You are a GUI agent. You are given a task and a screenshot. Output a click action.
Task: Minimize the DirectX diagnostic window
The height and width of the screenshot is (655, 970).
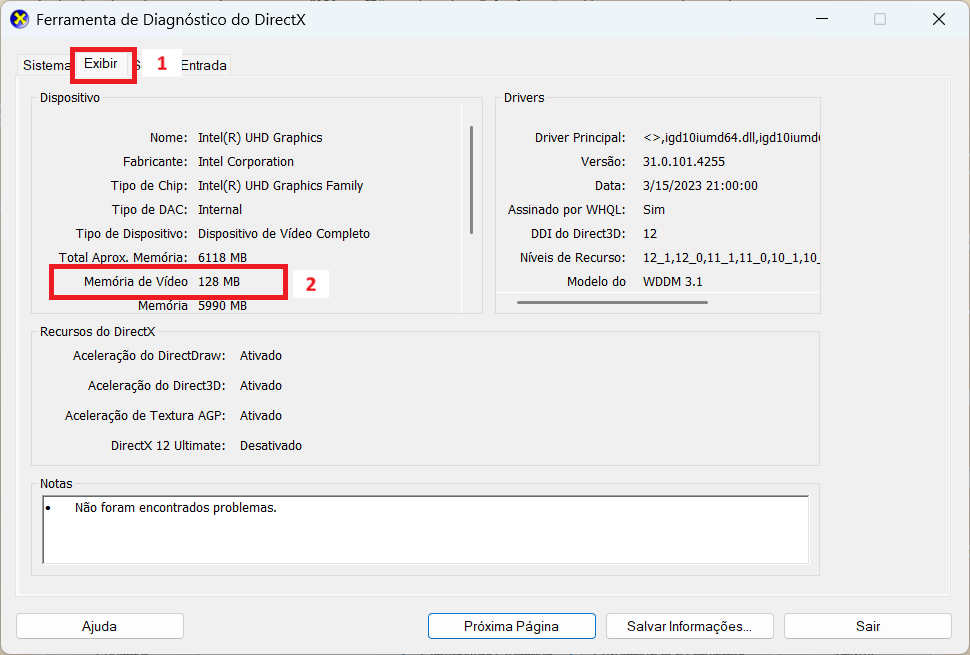point(822,19)
